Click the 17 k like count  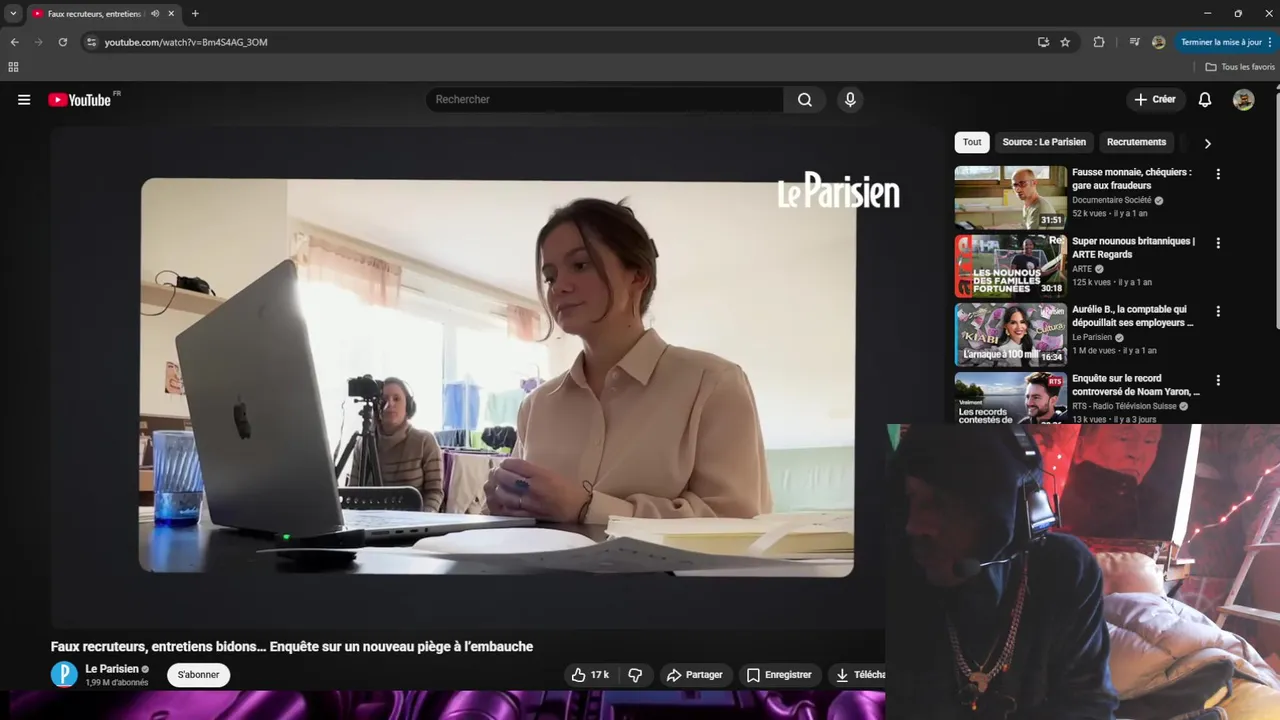[600, 675]
